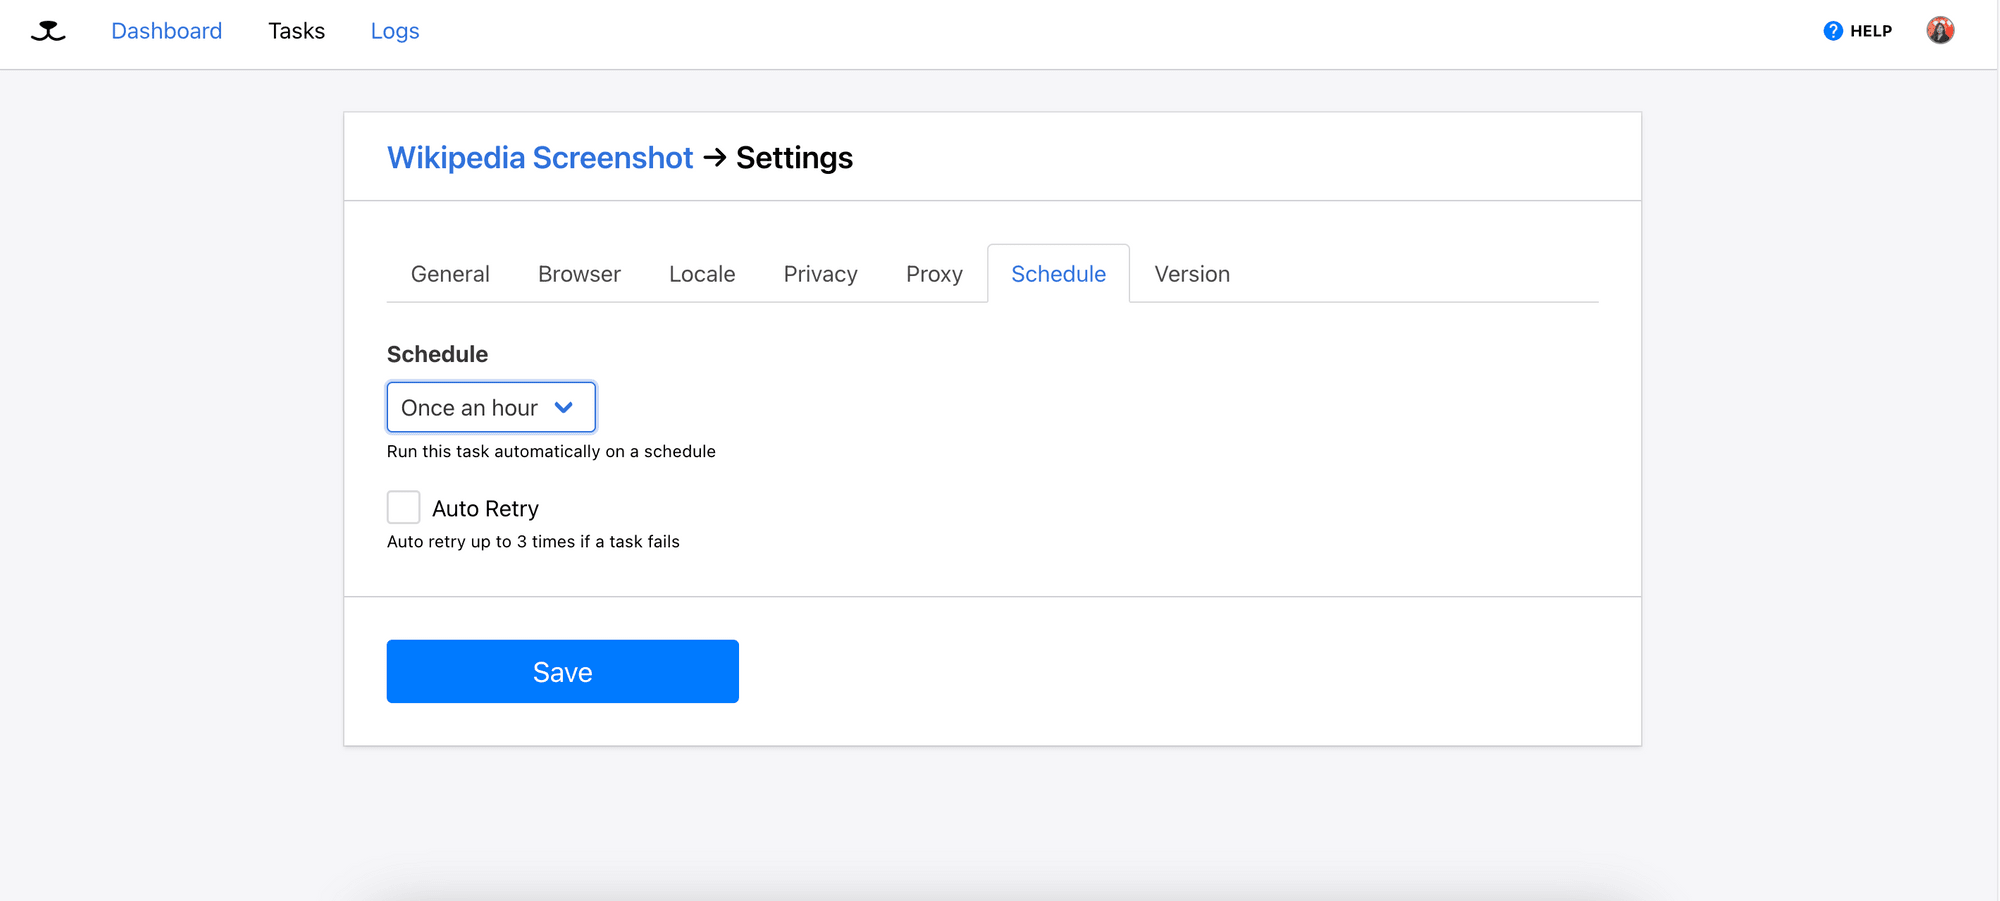
Task: Switch to the Browser tab
Action: coord(579,274)
